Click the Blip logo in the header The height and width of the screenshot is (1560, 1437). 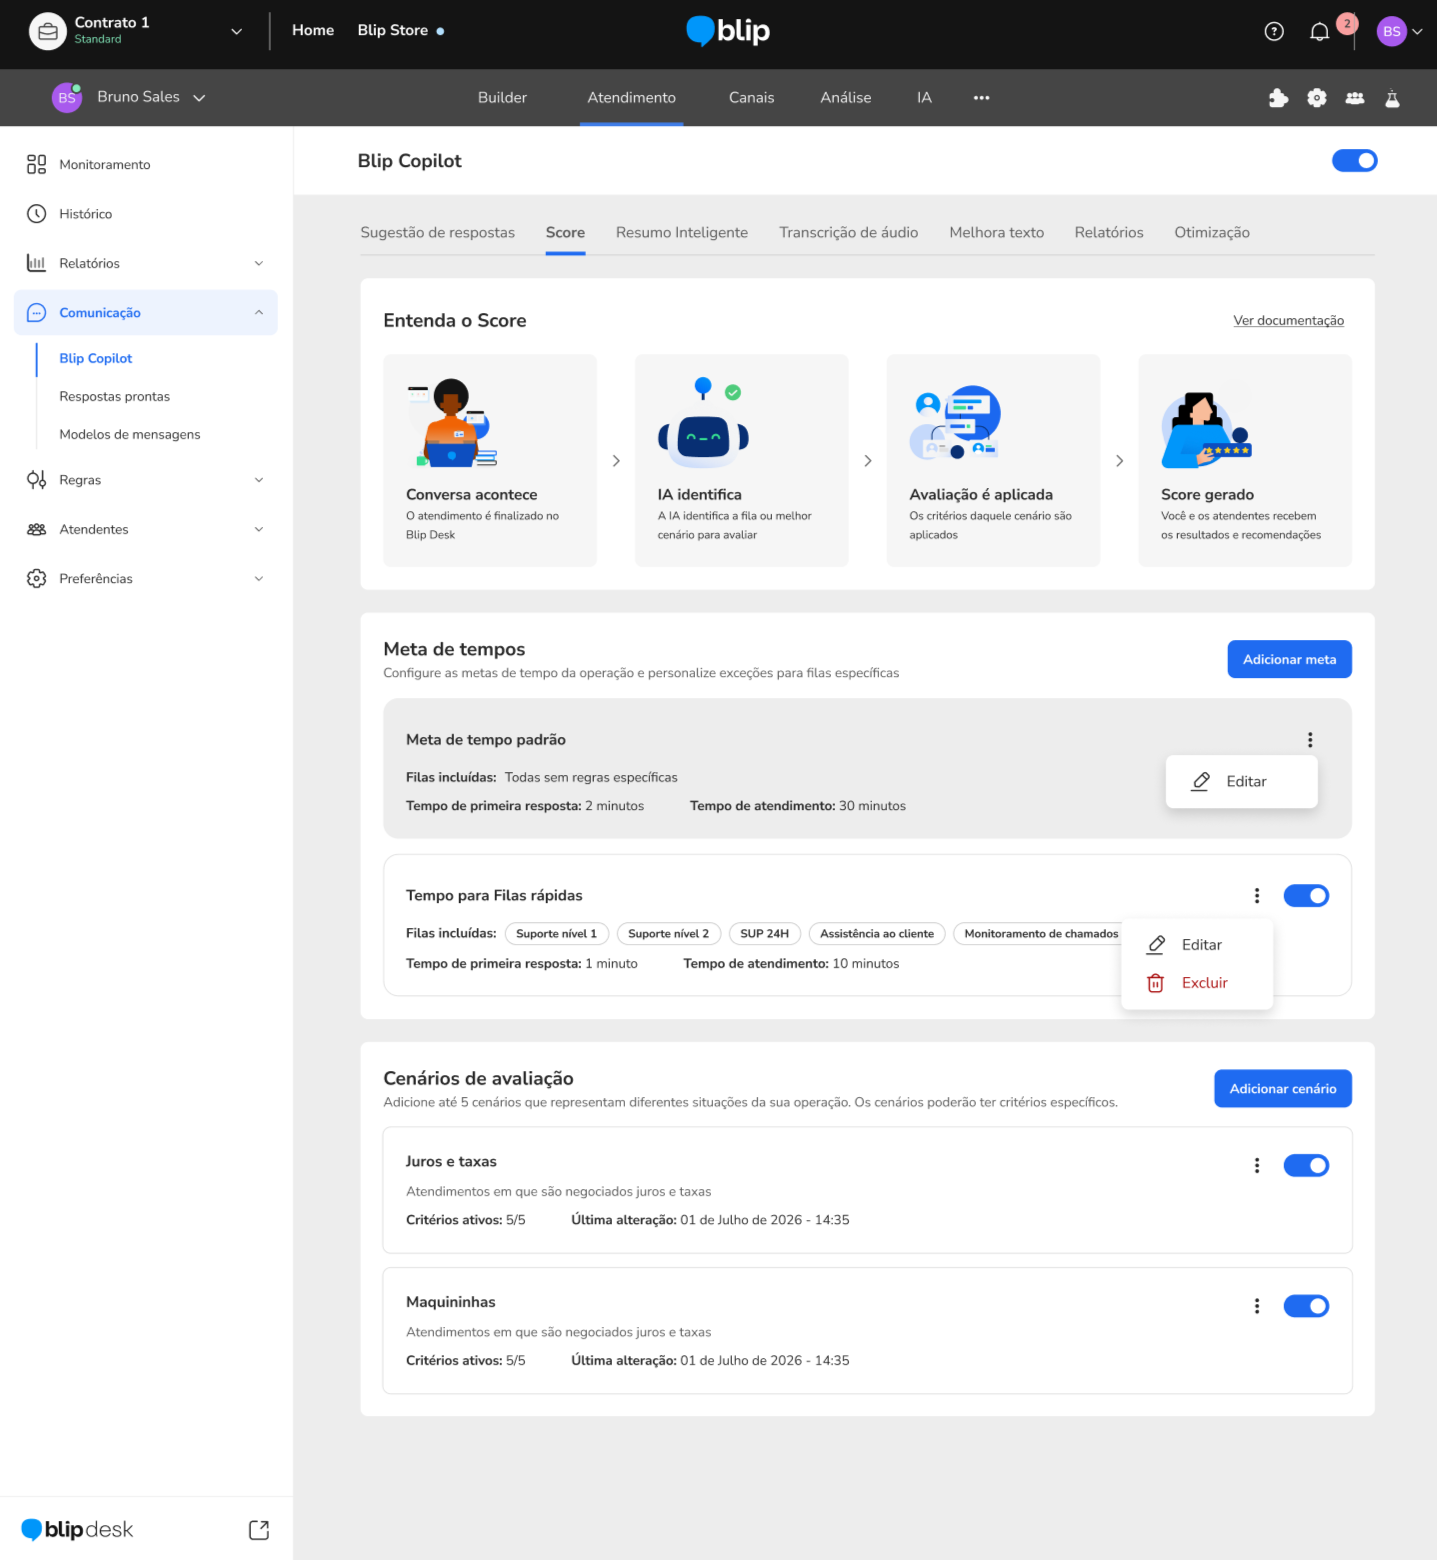[728, 31]
